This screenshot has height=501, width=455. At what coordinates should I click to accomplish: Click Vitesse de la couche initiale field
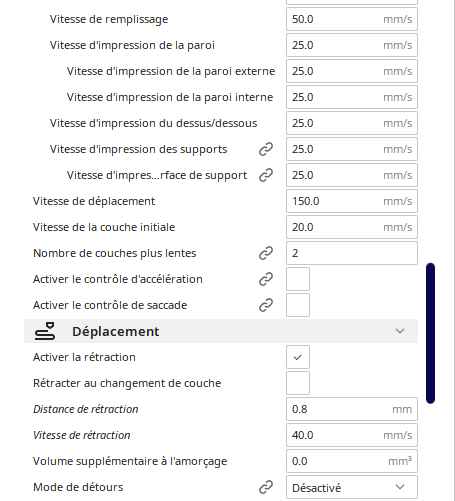click(x=352, y=227)
